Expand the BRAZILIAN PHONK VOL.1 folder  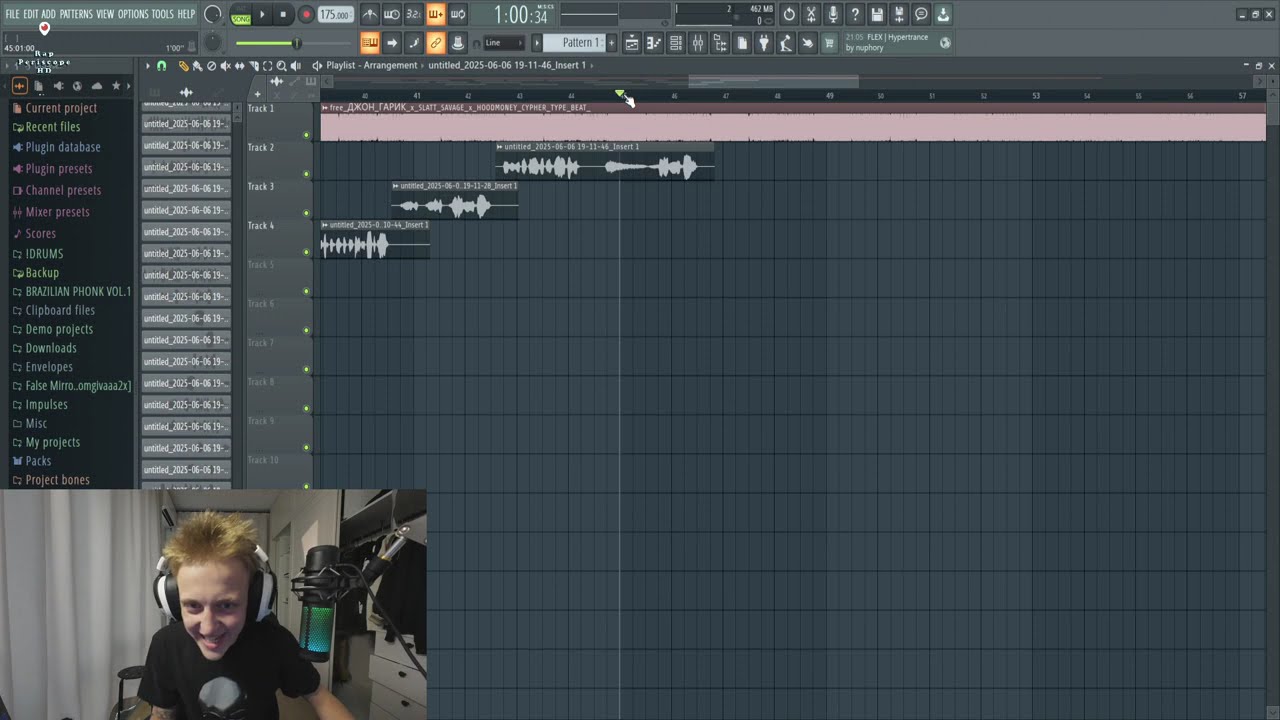[78, 292]
